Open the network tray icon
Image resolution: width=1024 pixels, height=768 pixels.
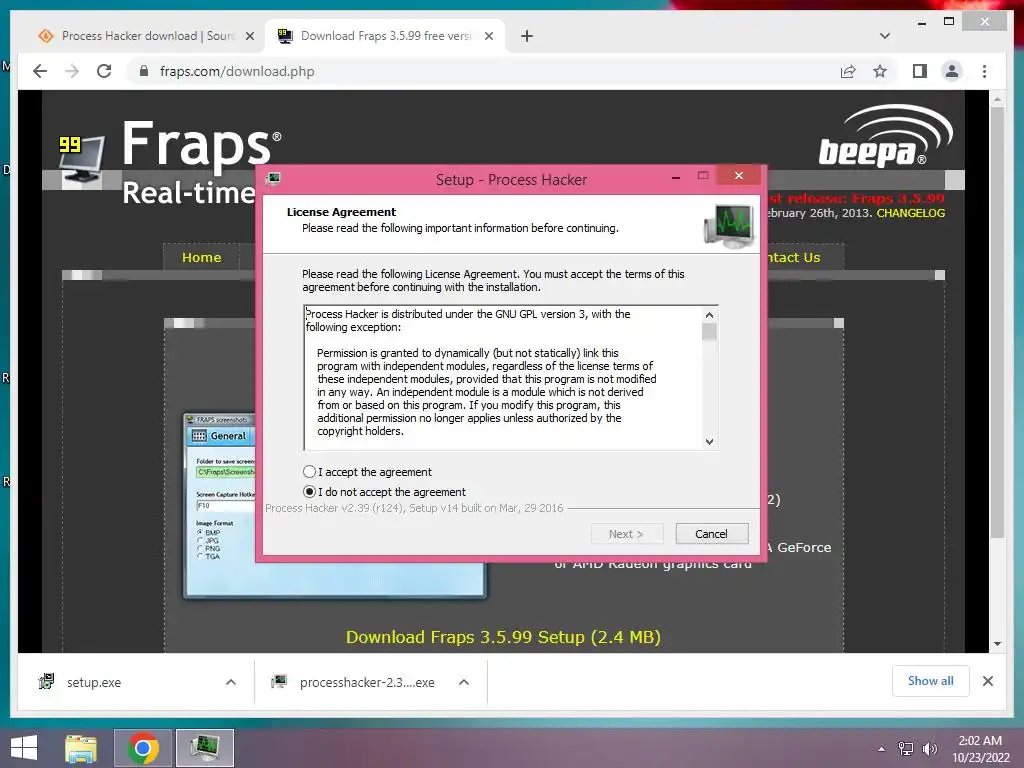(906, 749)
